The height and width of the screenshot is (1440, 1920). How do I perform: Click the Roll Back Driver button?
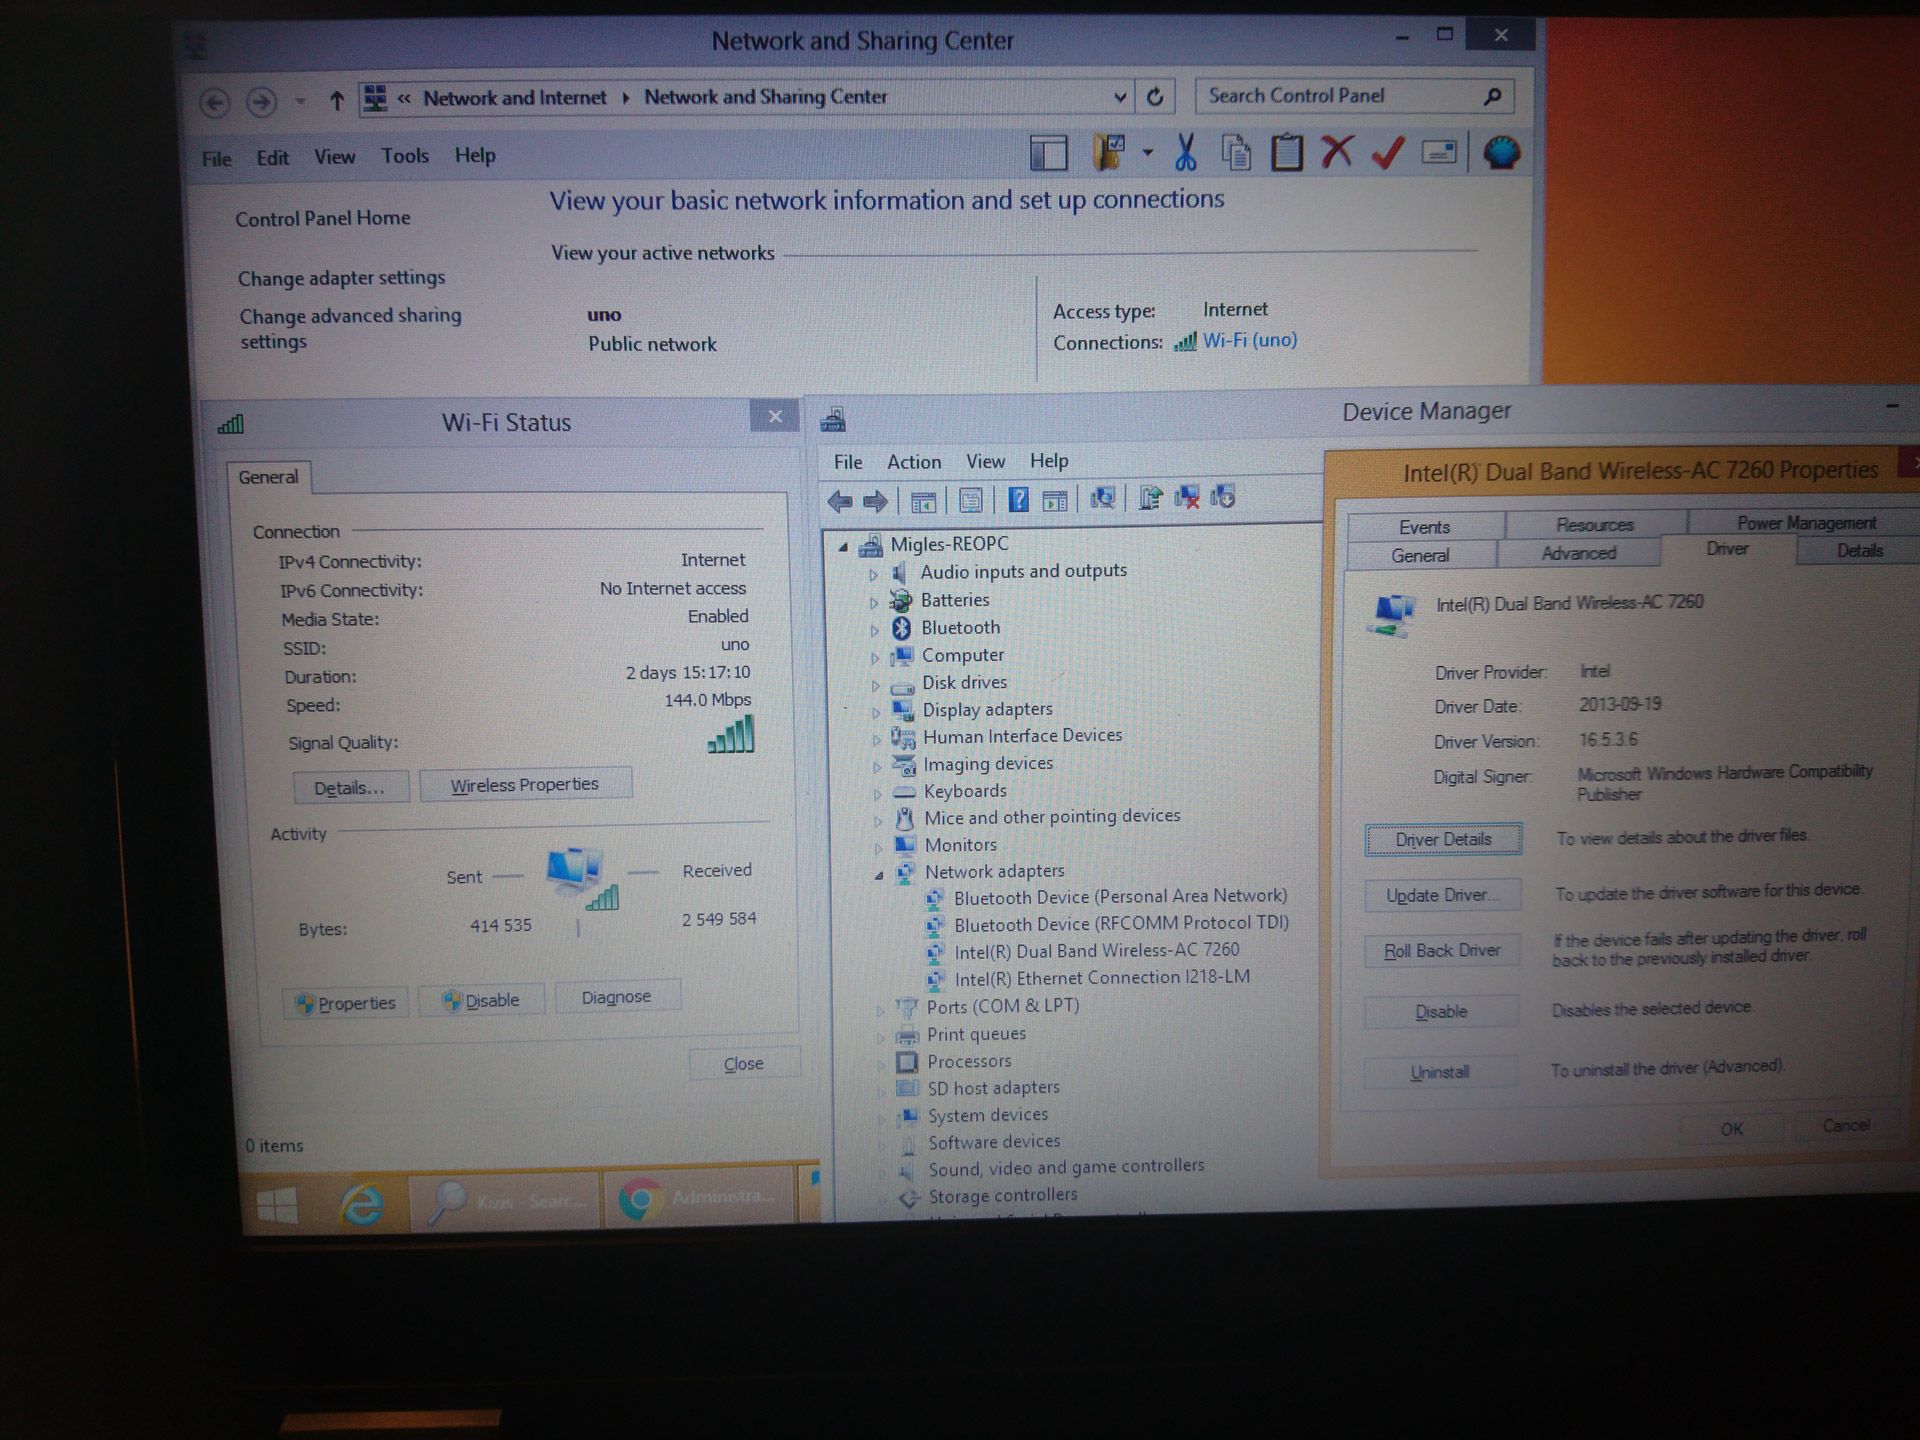[1442, 951]
